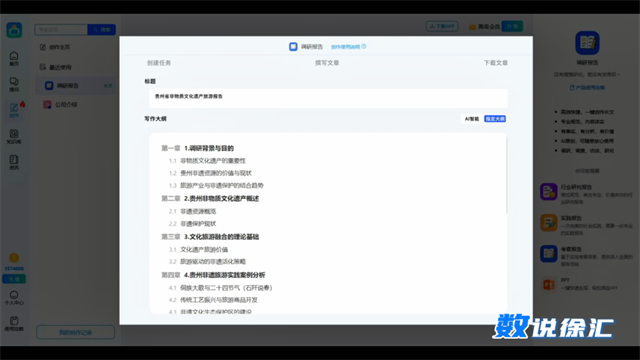Image resolution: width=640 pixels, height=360 pixels.
Task: Click the 行业研究报告 purple icon
Action: point(549,191)
